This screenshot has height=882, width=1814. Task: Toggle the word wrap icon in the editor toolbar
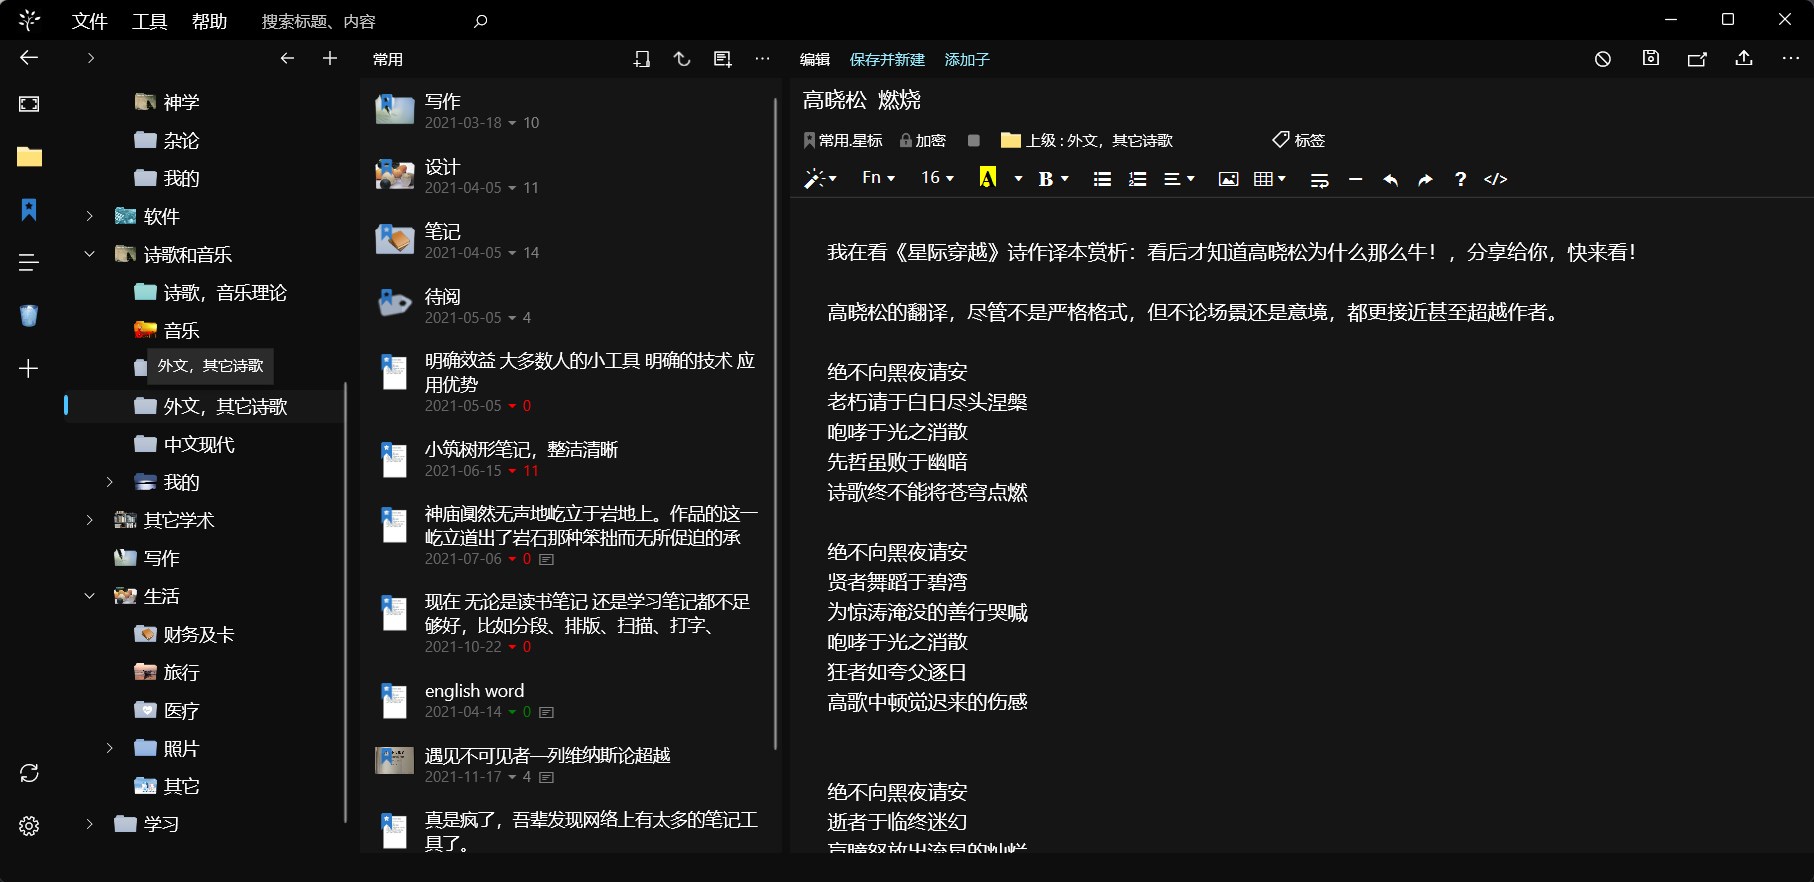(1319, 180)
